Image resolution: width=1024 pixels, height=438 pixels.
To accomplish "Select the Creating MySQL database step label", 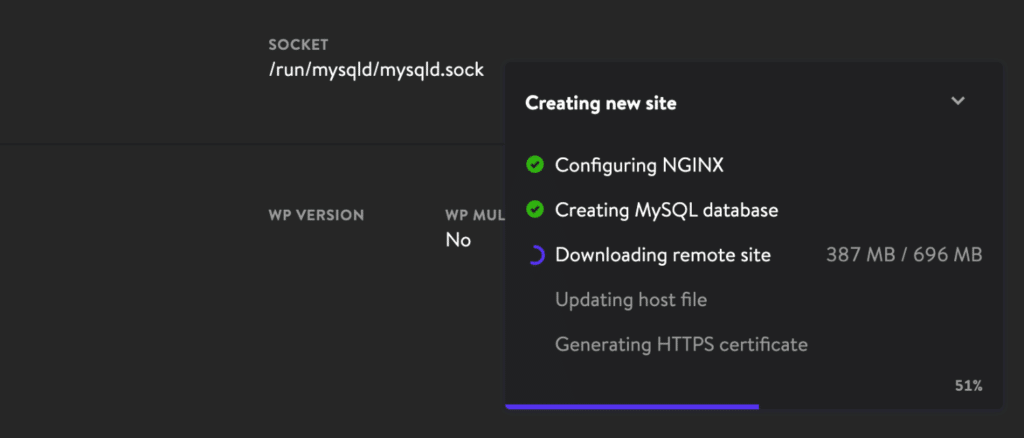I will (x=667, y=210).
